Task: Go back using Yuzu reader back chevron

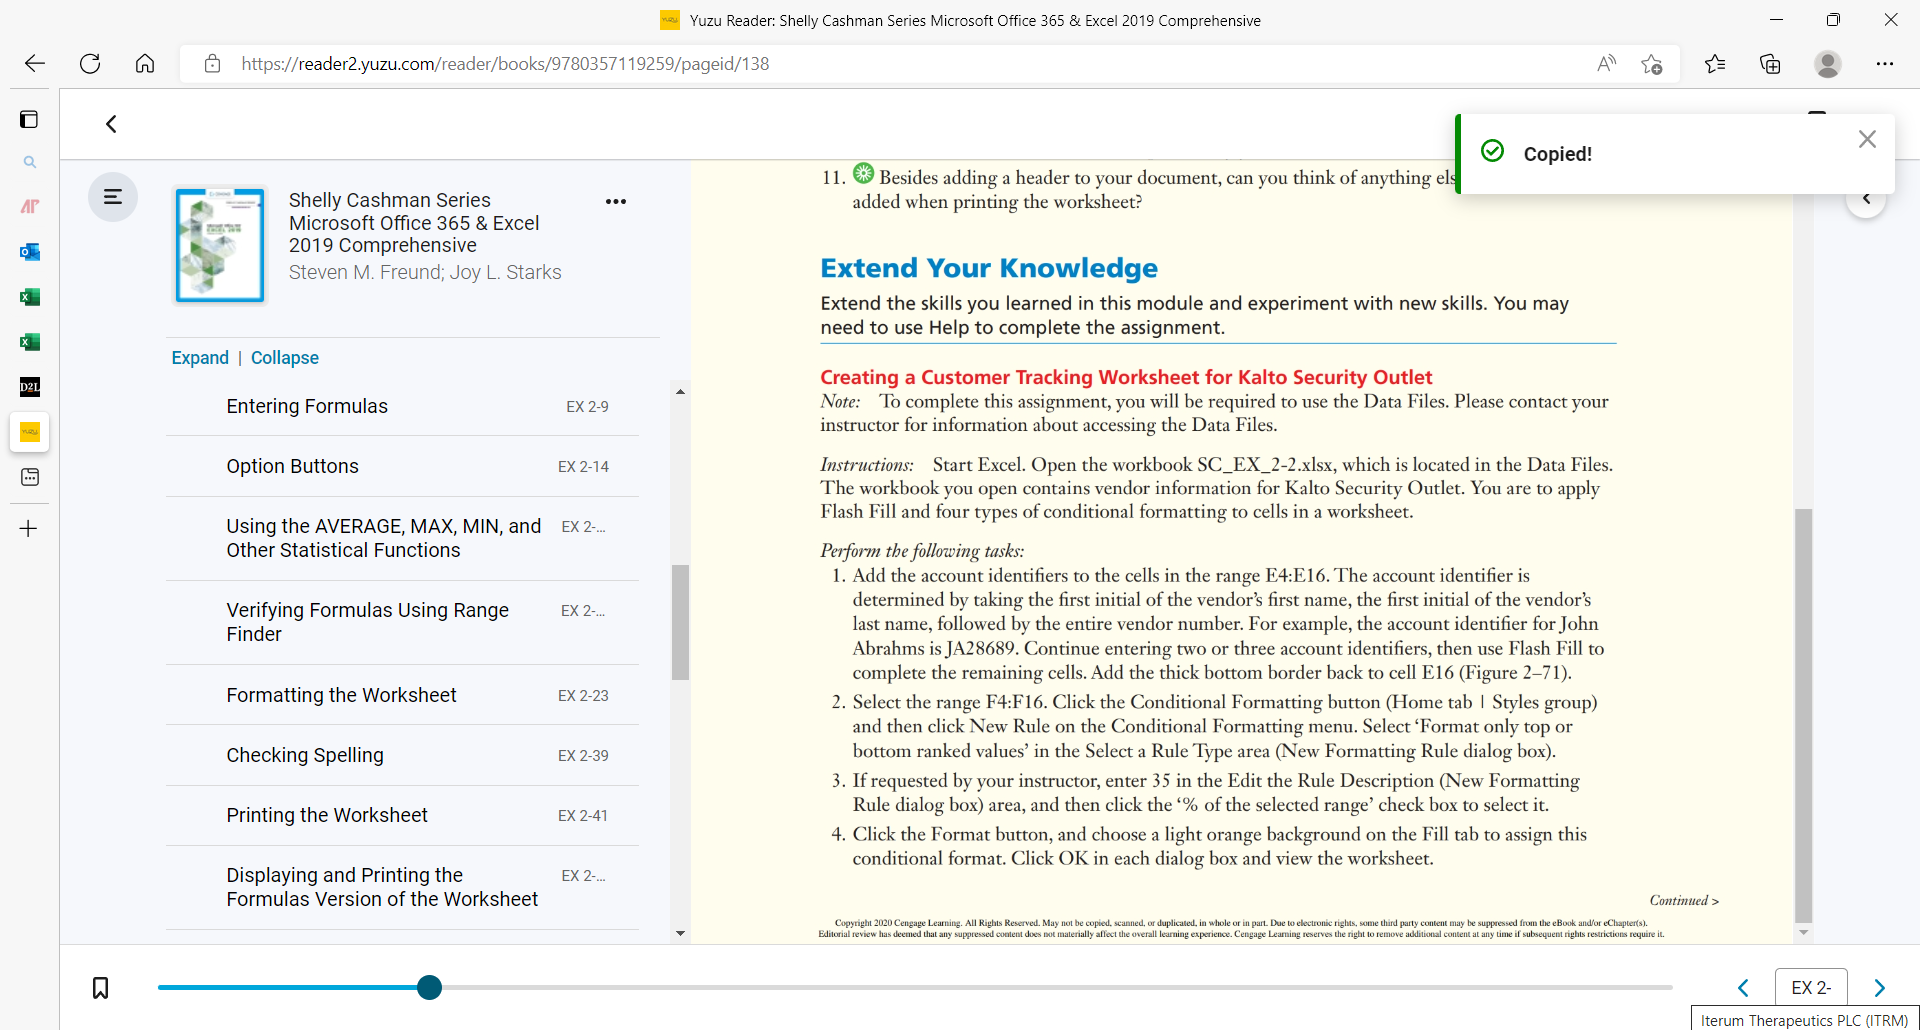Action: pyautogui.click(x=111, y=124)
